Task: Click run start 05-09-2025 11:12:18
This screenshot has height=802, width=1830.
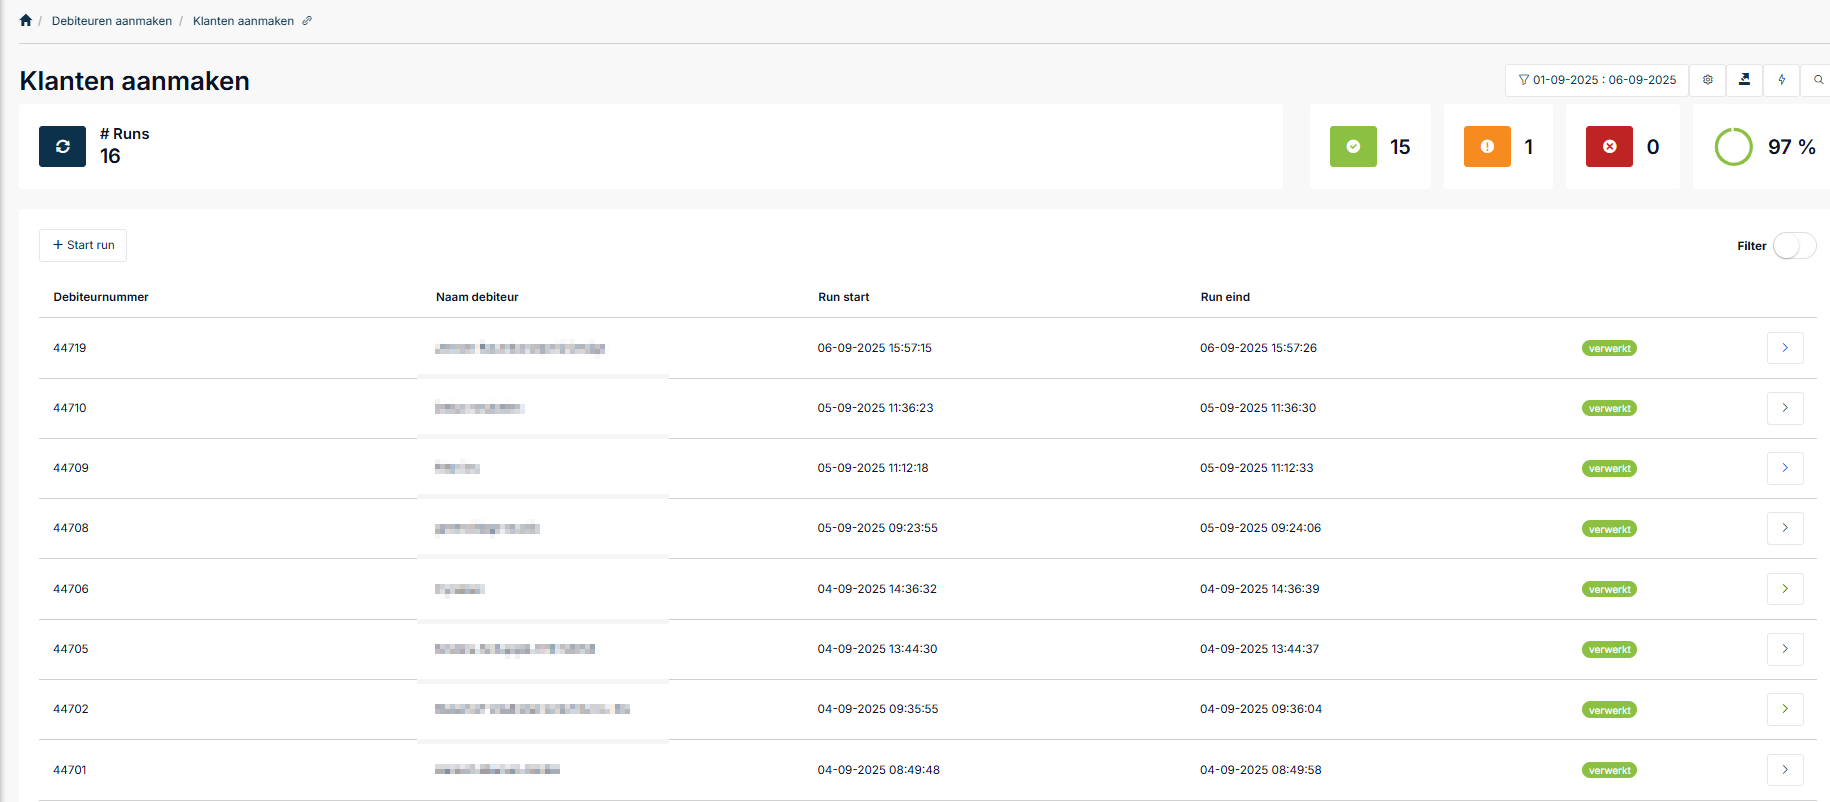Action: [873, 468]
